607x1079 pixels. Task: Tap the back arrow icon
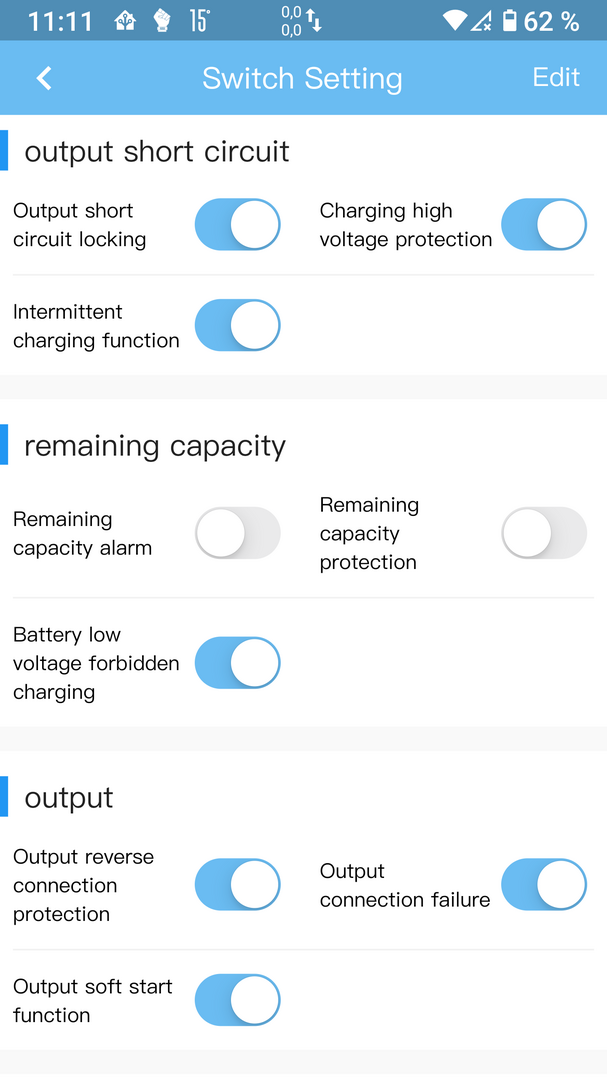(44, 78)
